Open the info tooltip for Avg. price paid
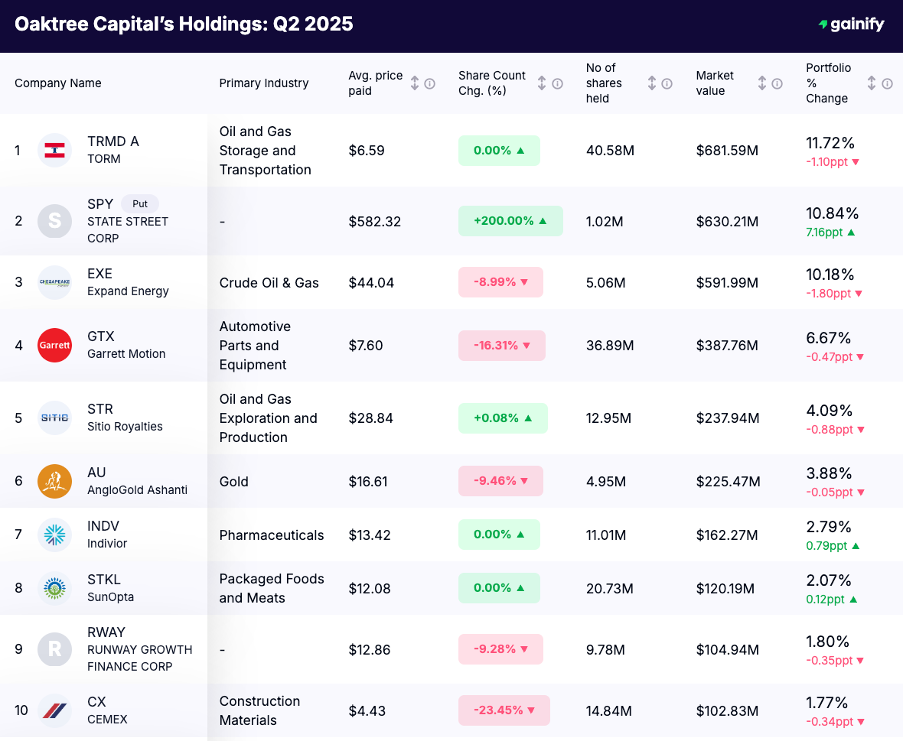Viewport: 904px width, 742px height. (x=430, y=82)
